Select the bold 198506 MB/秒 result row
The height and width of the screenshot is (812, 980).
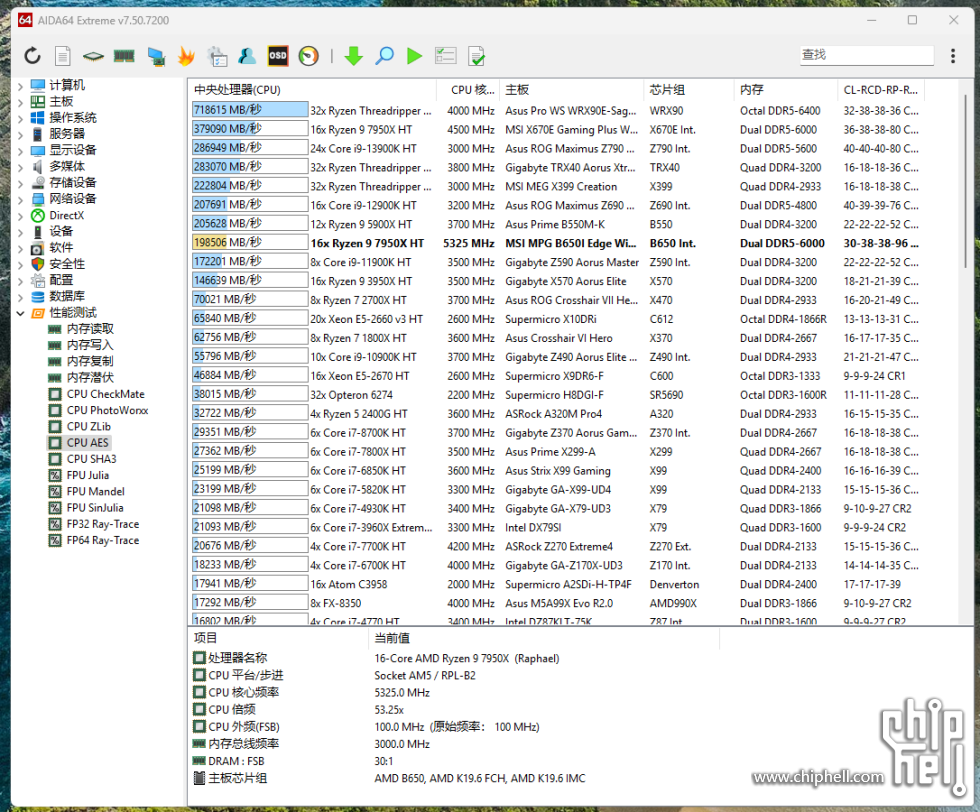coord(557,243)
